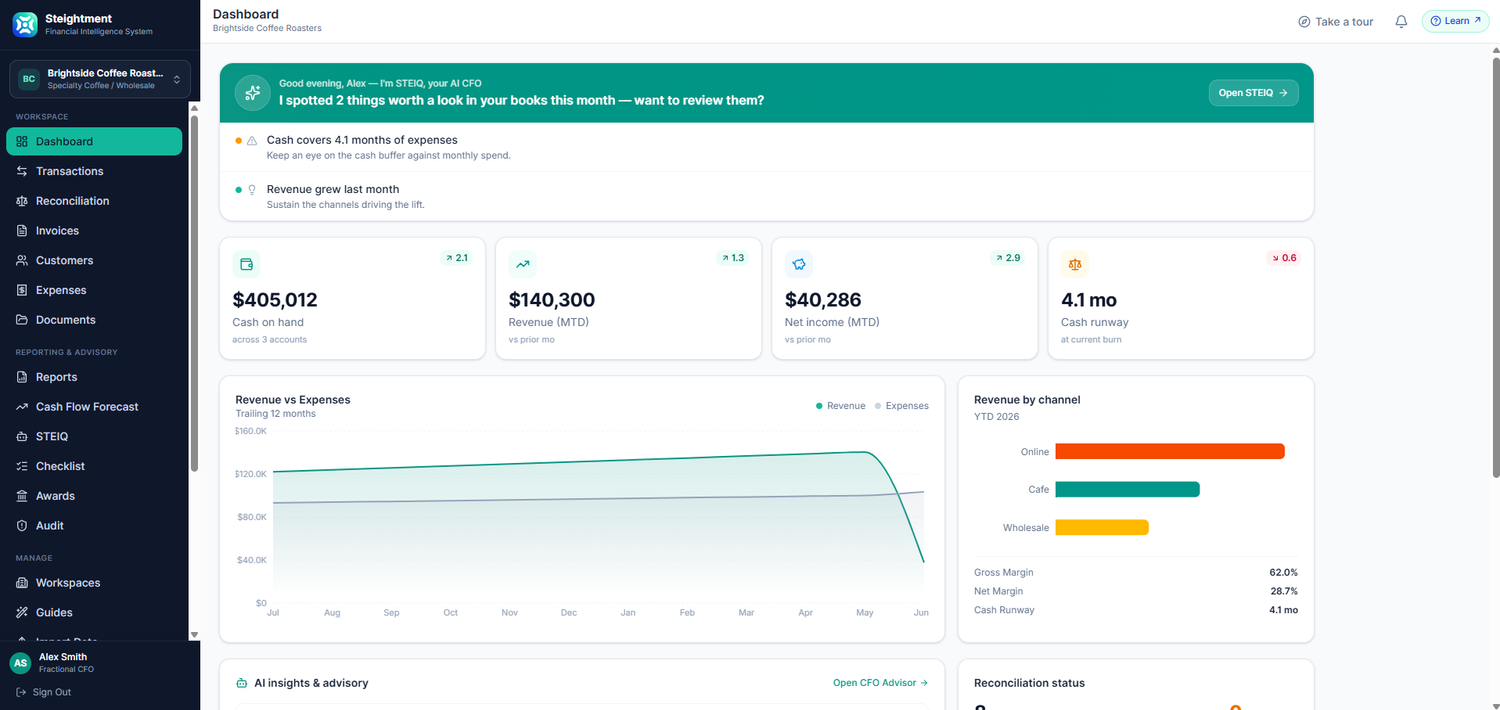Open the Revenue grew last month insight
The image size is (1500, 710).
coord(766,196)
